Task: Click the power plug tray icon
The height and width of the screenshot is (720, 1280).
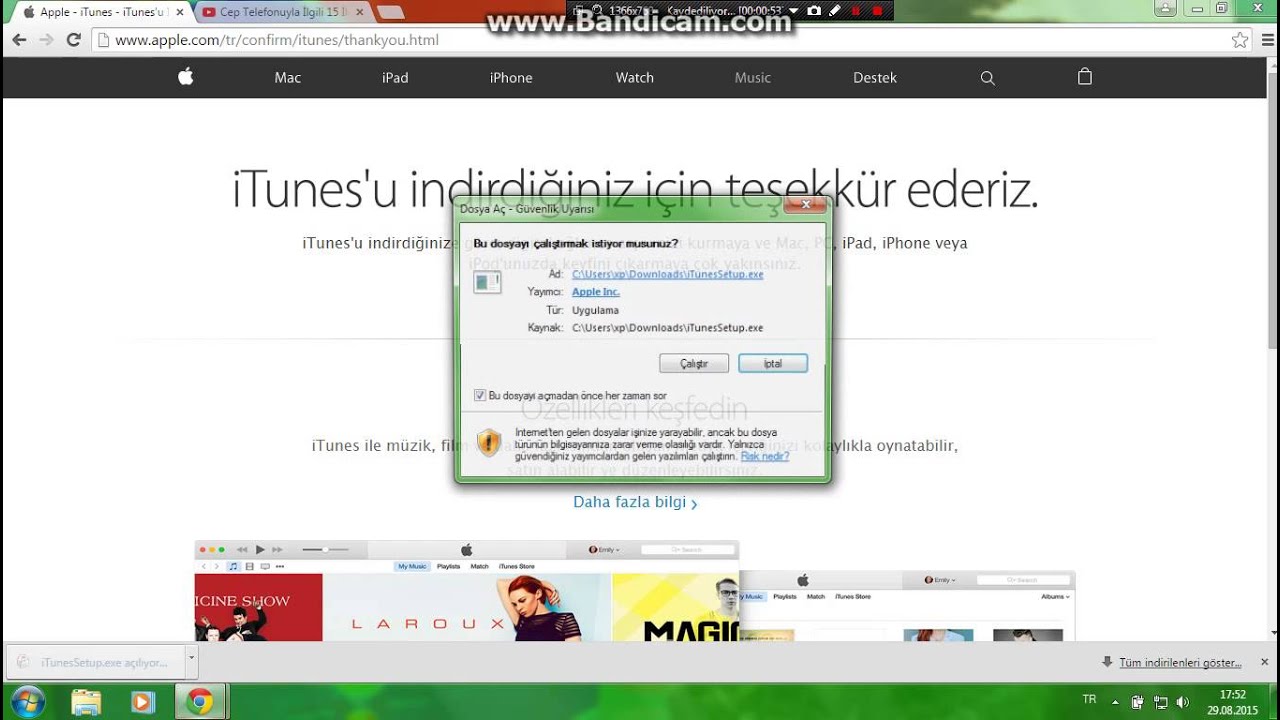Action: [x=1138, y=701]
